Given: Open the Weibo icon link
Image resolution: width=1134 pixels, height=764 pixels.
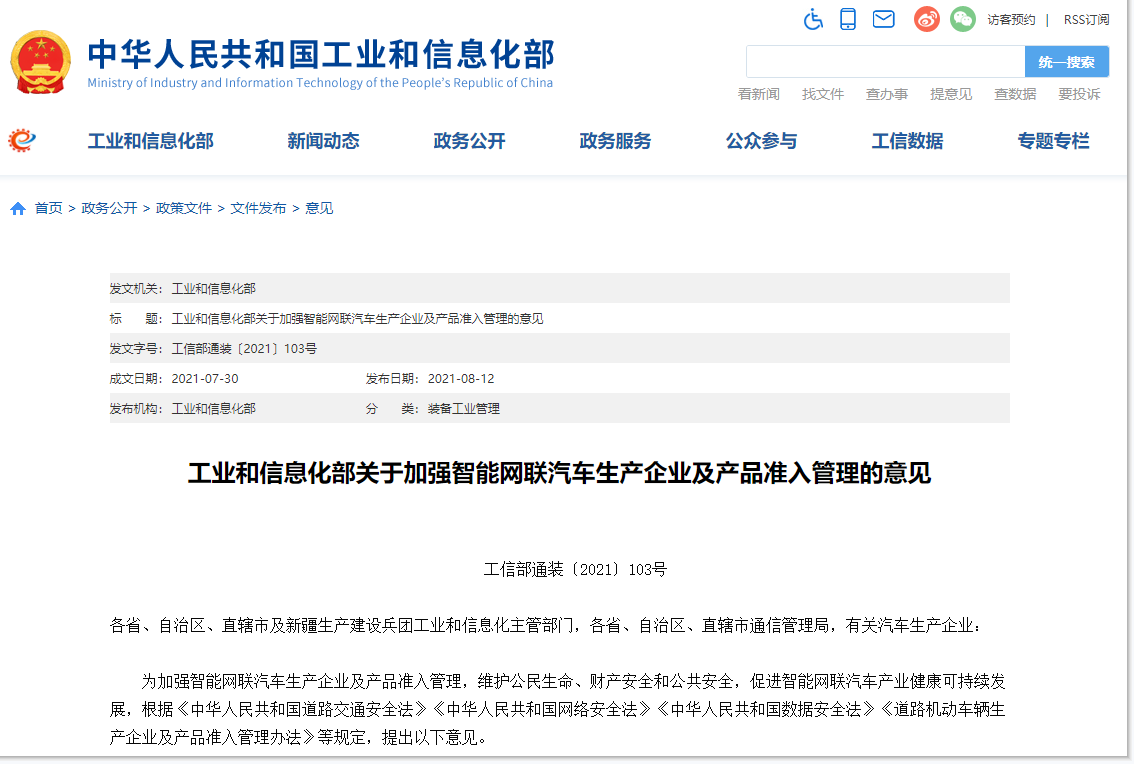Looking at the screenshot, I should coord(927,19).
